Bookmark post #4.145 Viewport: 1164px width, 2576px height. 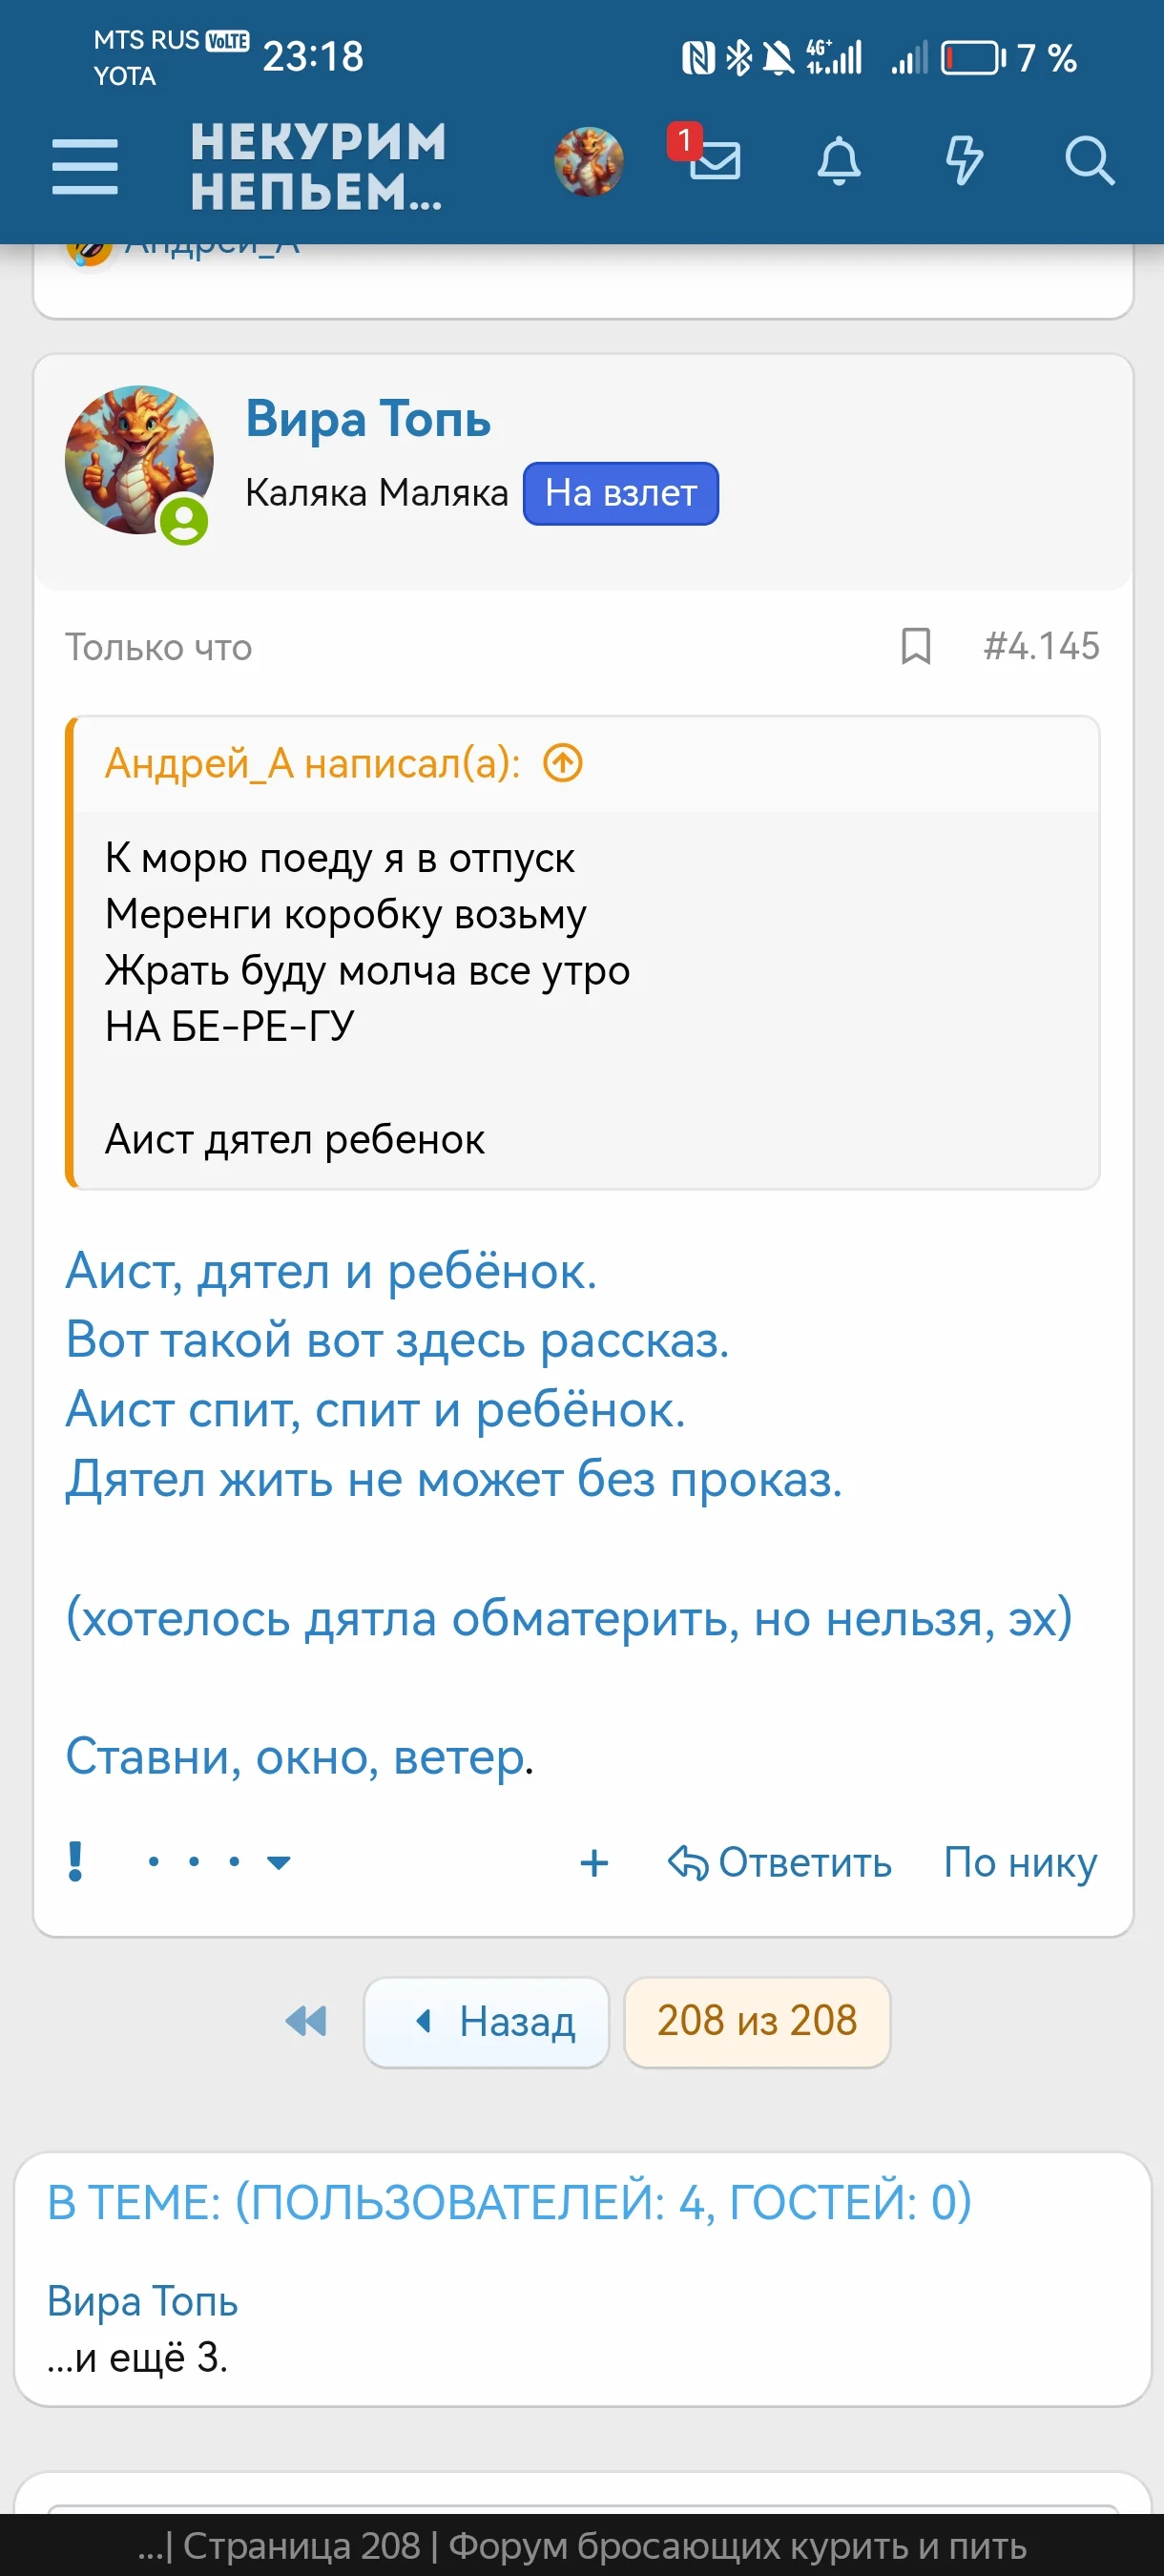click(x=915, y=647)
